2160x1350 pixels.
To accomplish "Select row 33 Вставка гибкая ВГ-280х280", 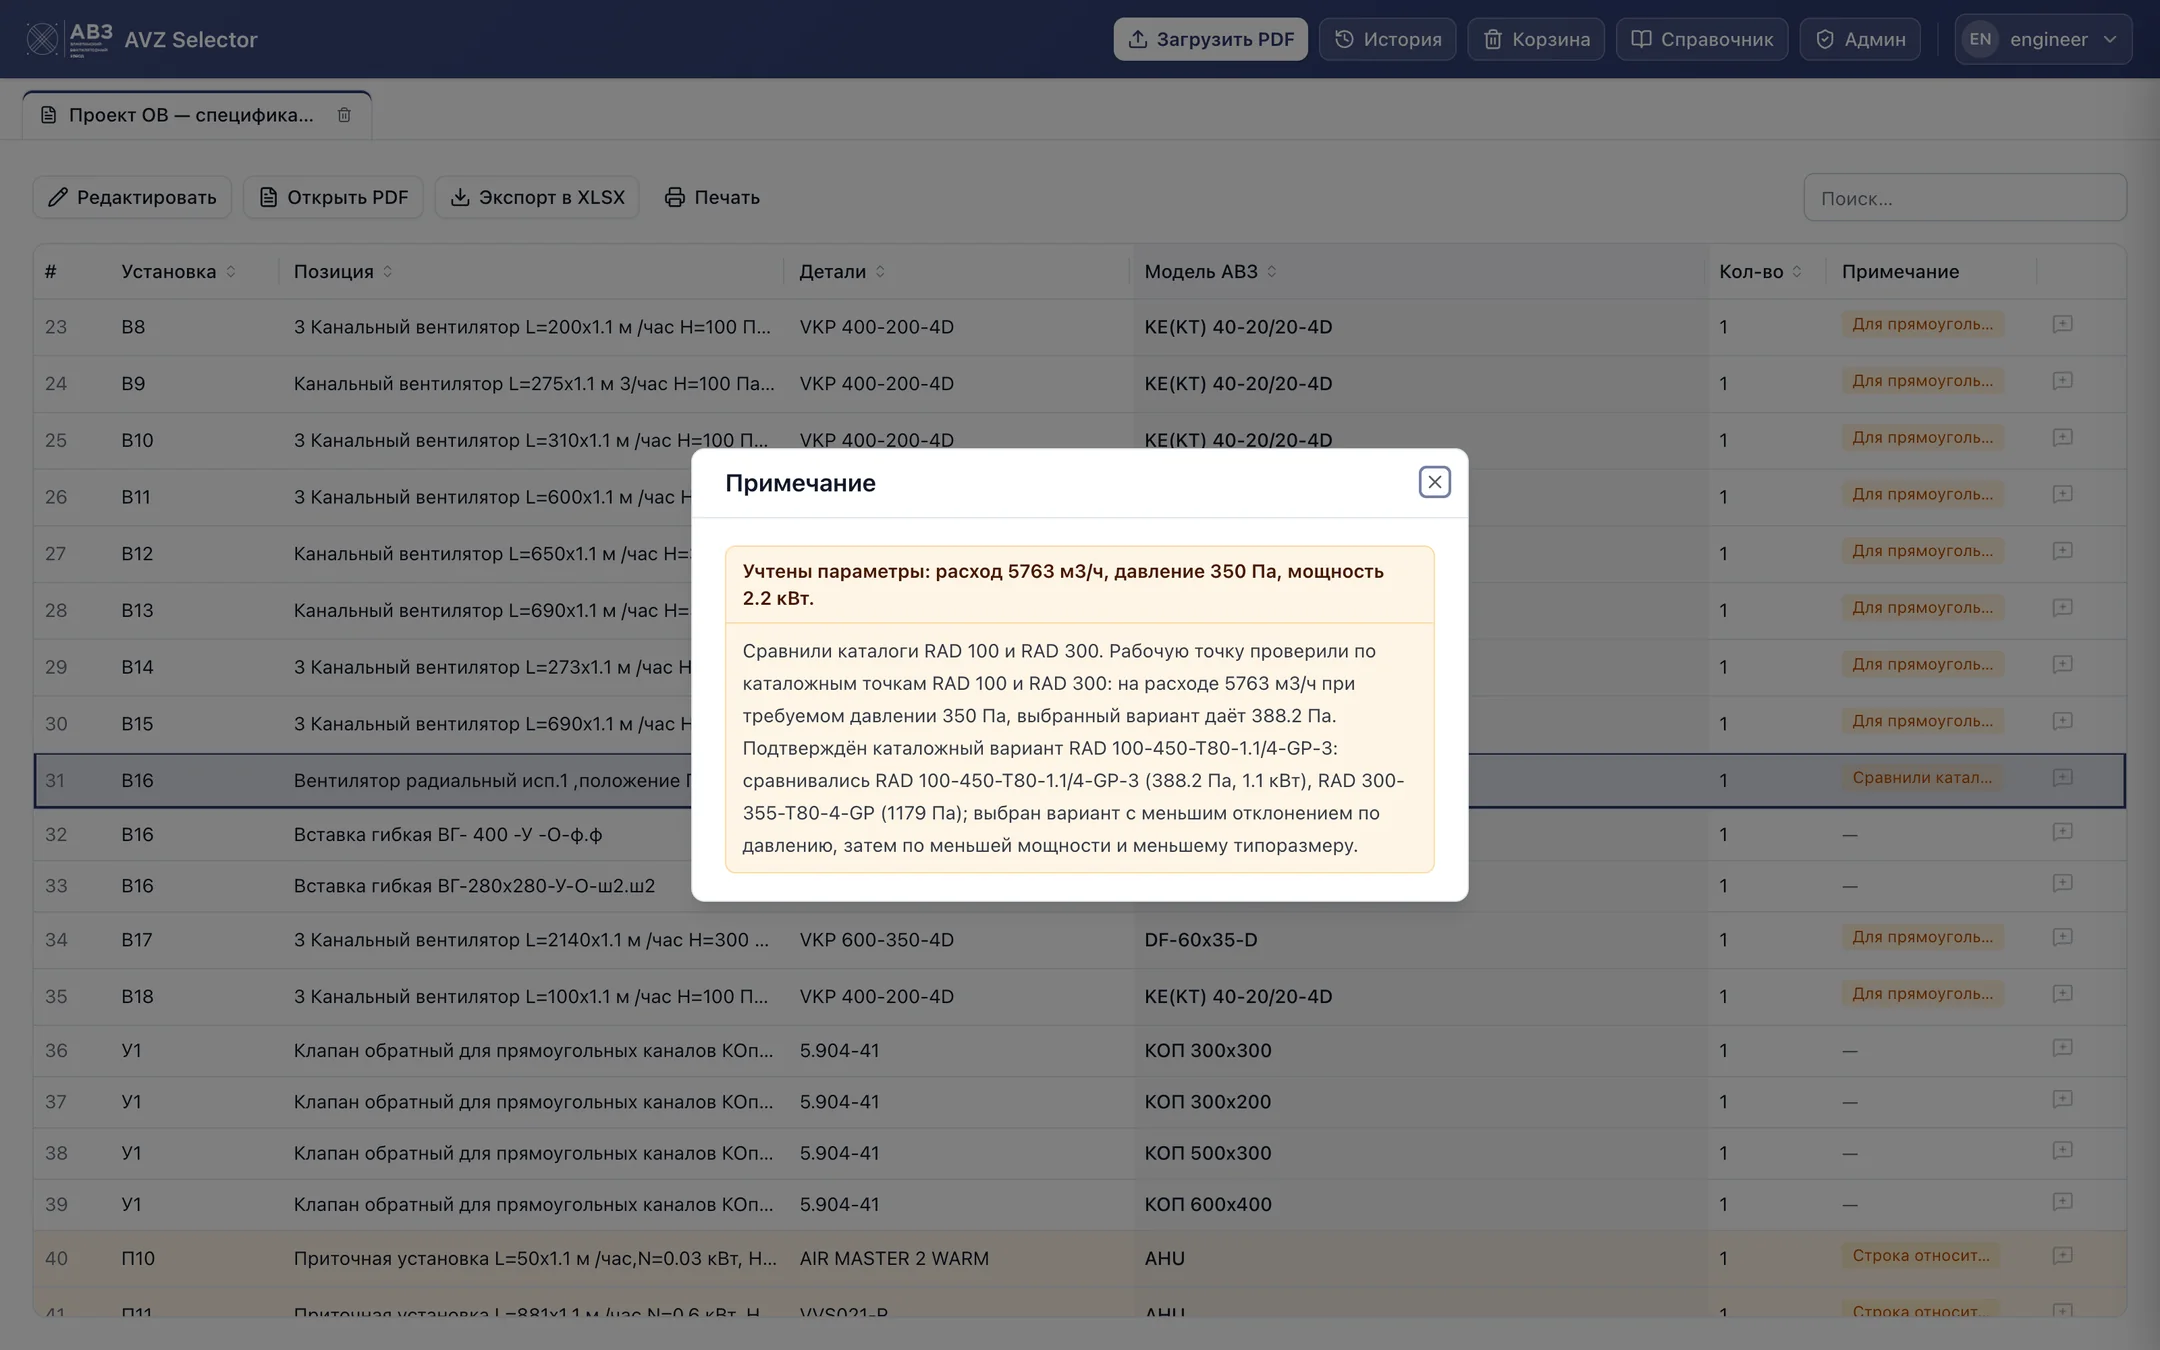I will (1079, 886).
